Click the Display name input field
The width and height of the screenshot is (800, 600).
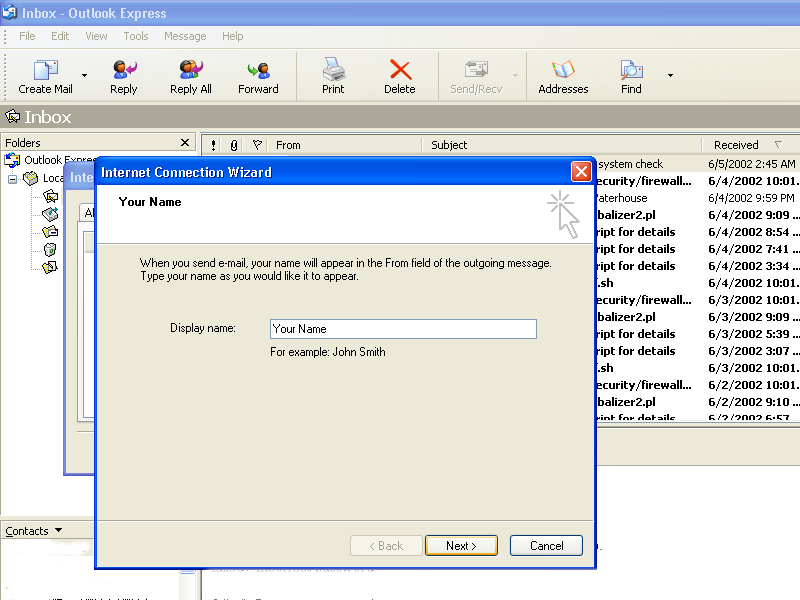pyautogui.click(x=403, y=329)
